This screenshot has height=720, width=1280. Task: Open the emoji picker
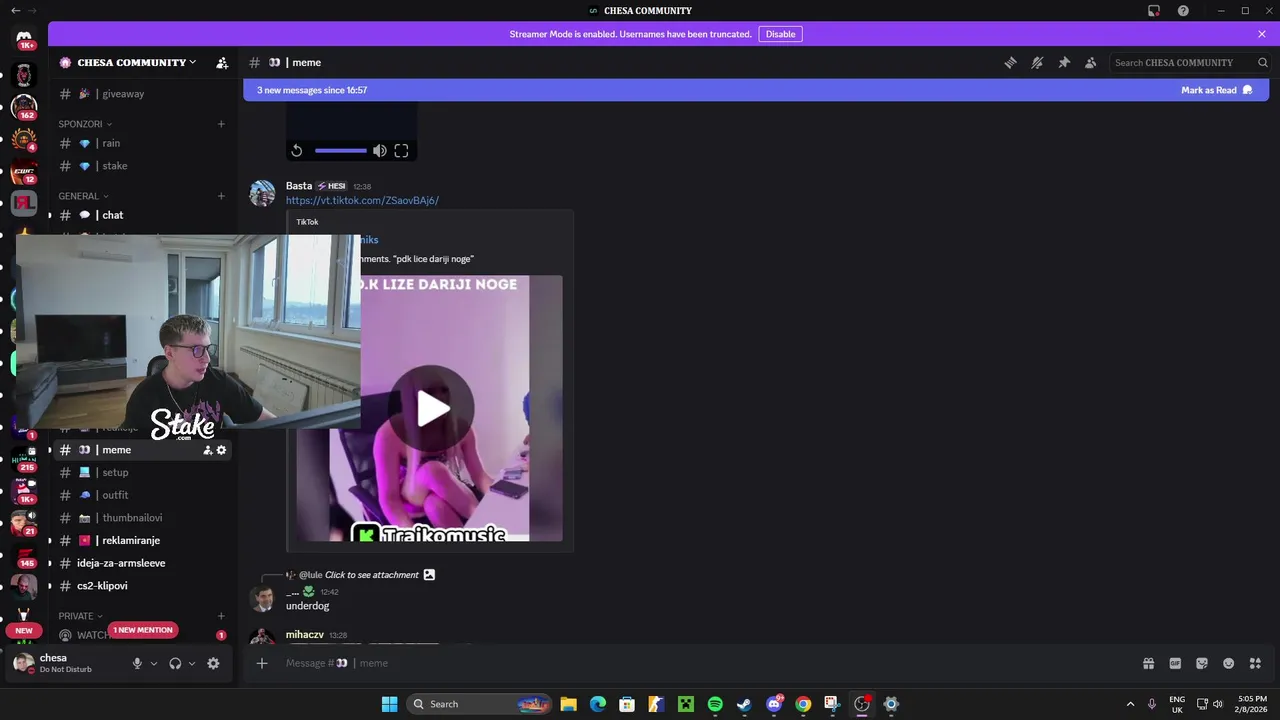(1228, 663)
